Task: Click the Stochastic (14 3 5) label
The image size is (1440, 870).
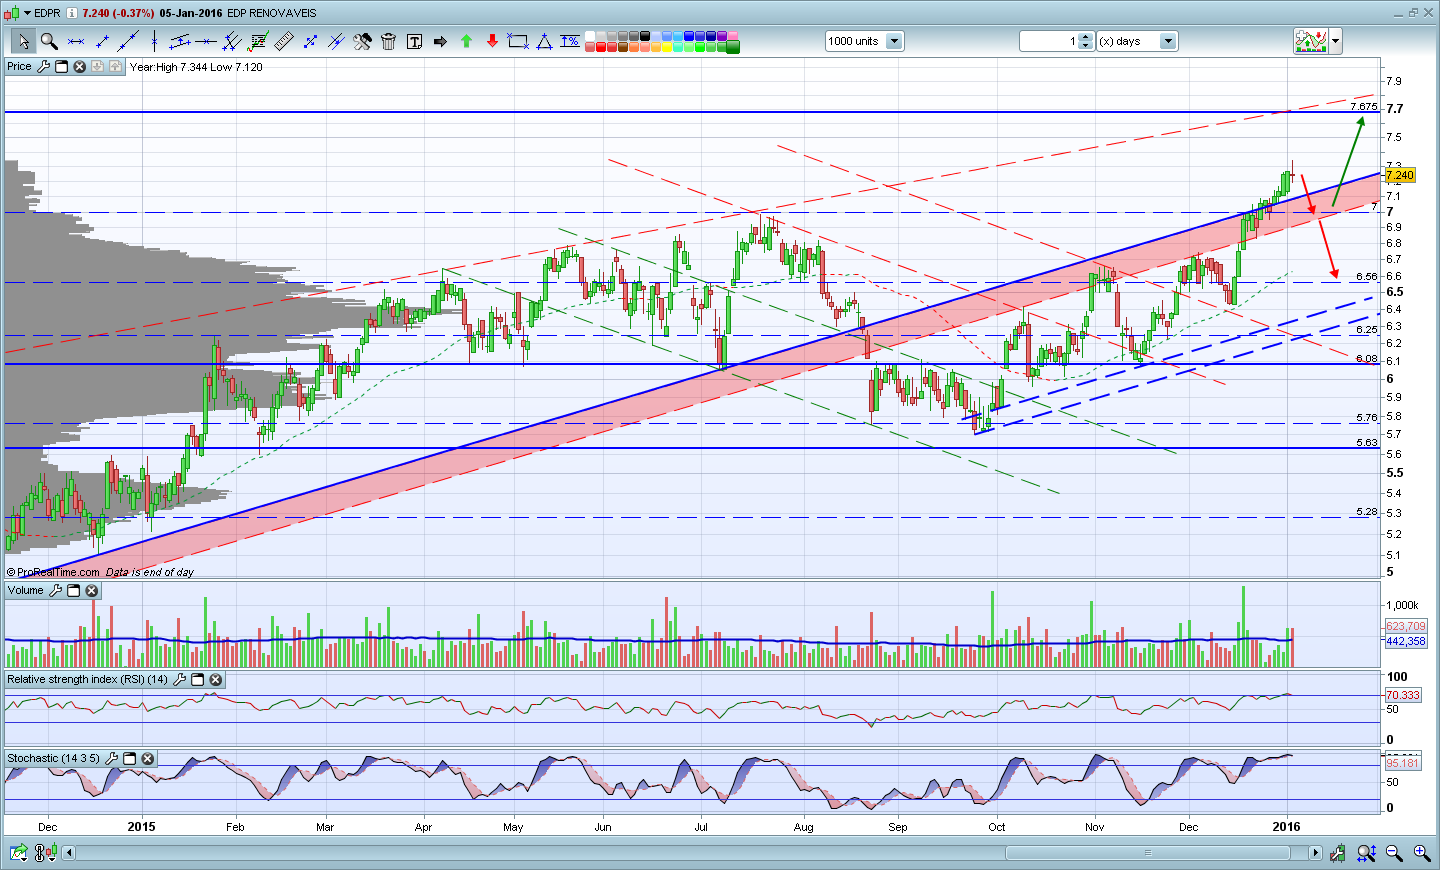Action: point(53,759)
